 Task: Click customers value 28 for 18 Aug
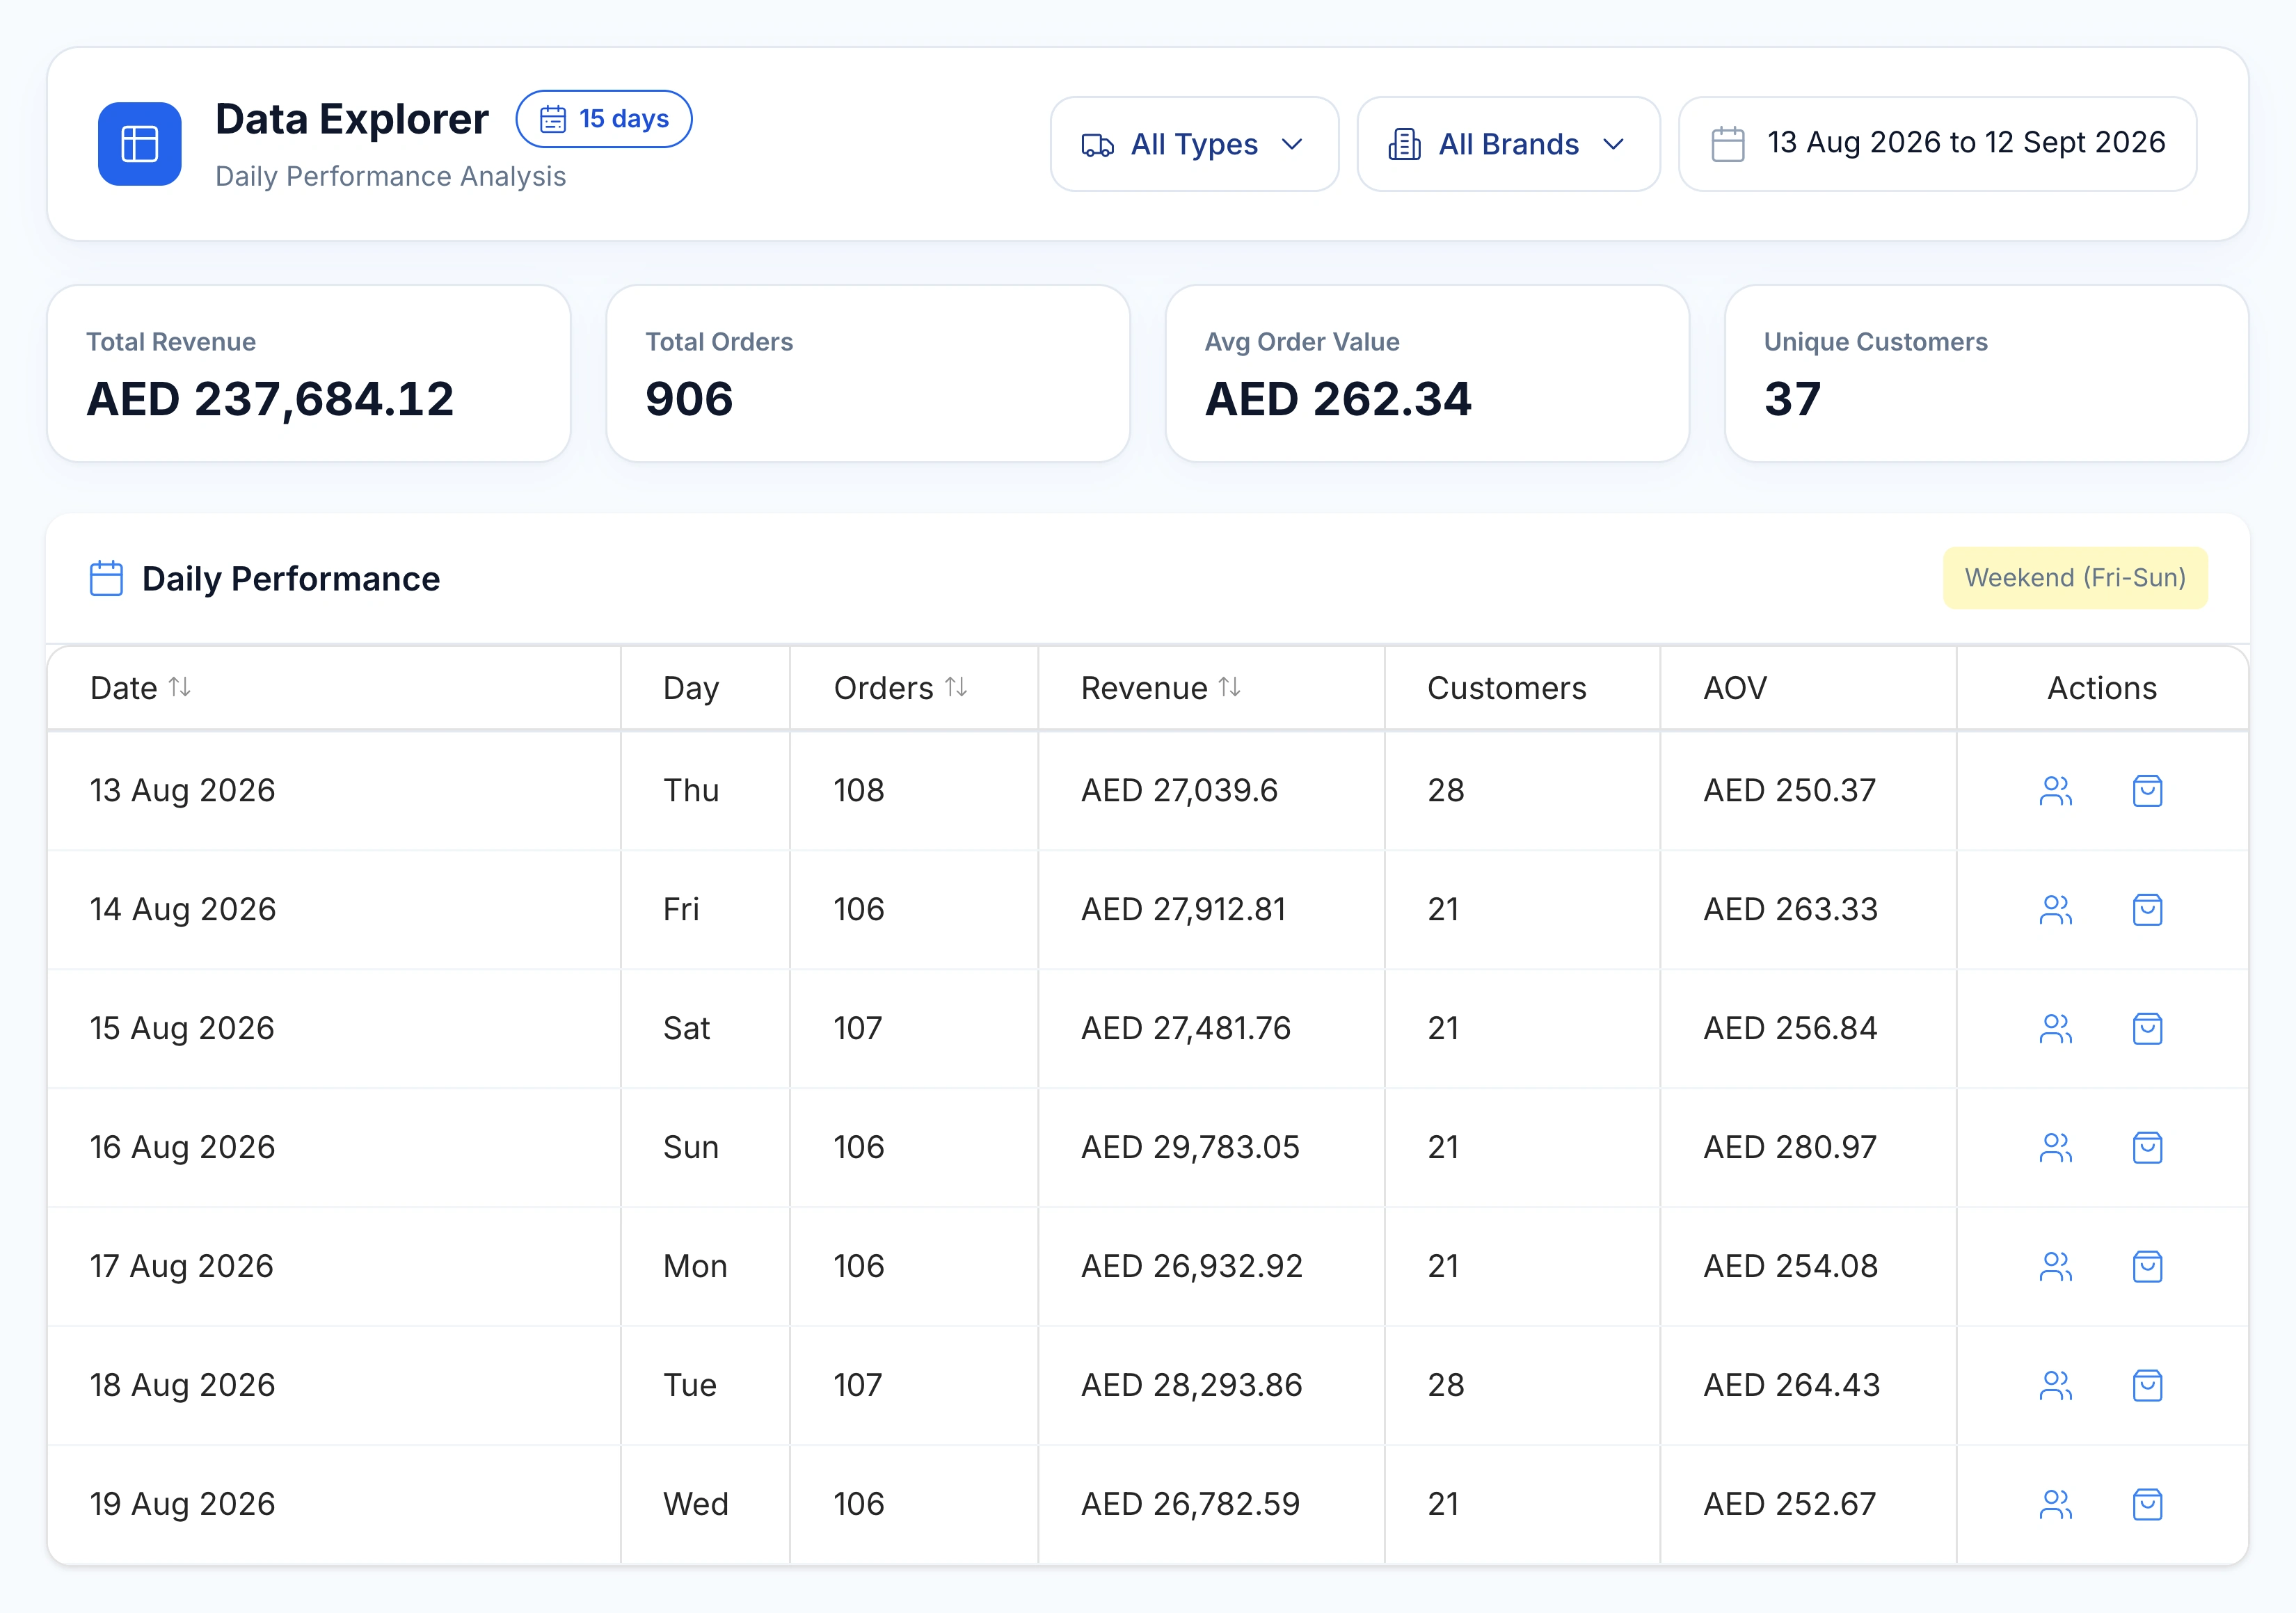(x=1446, y=1386)
